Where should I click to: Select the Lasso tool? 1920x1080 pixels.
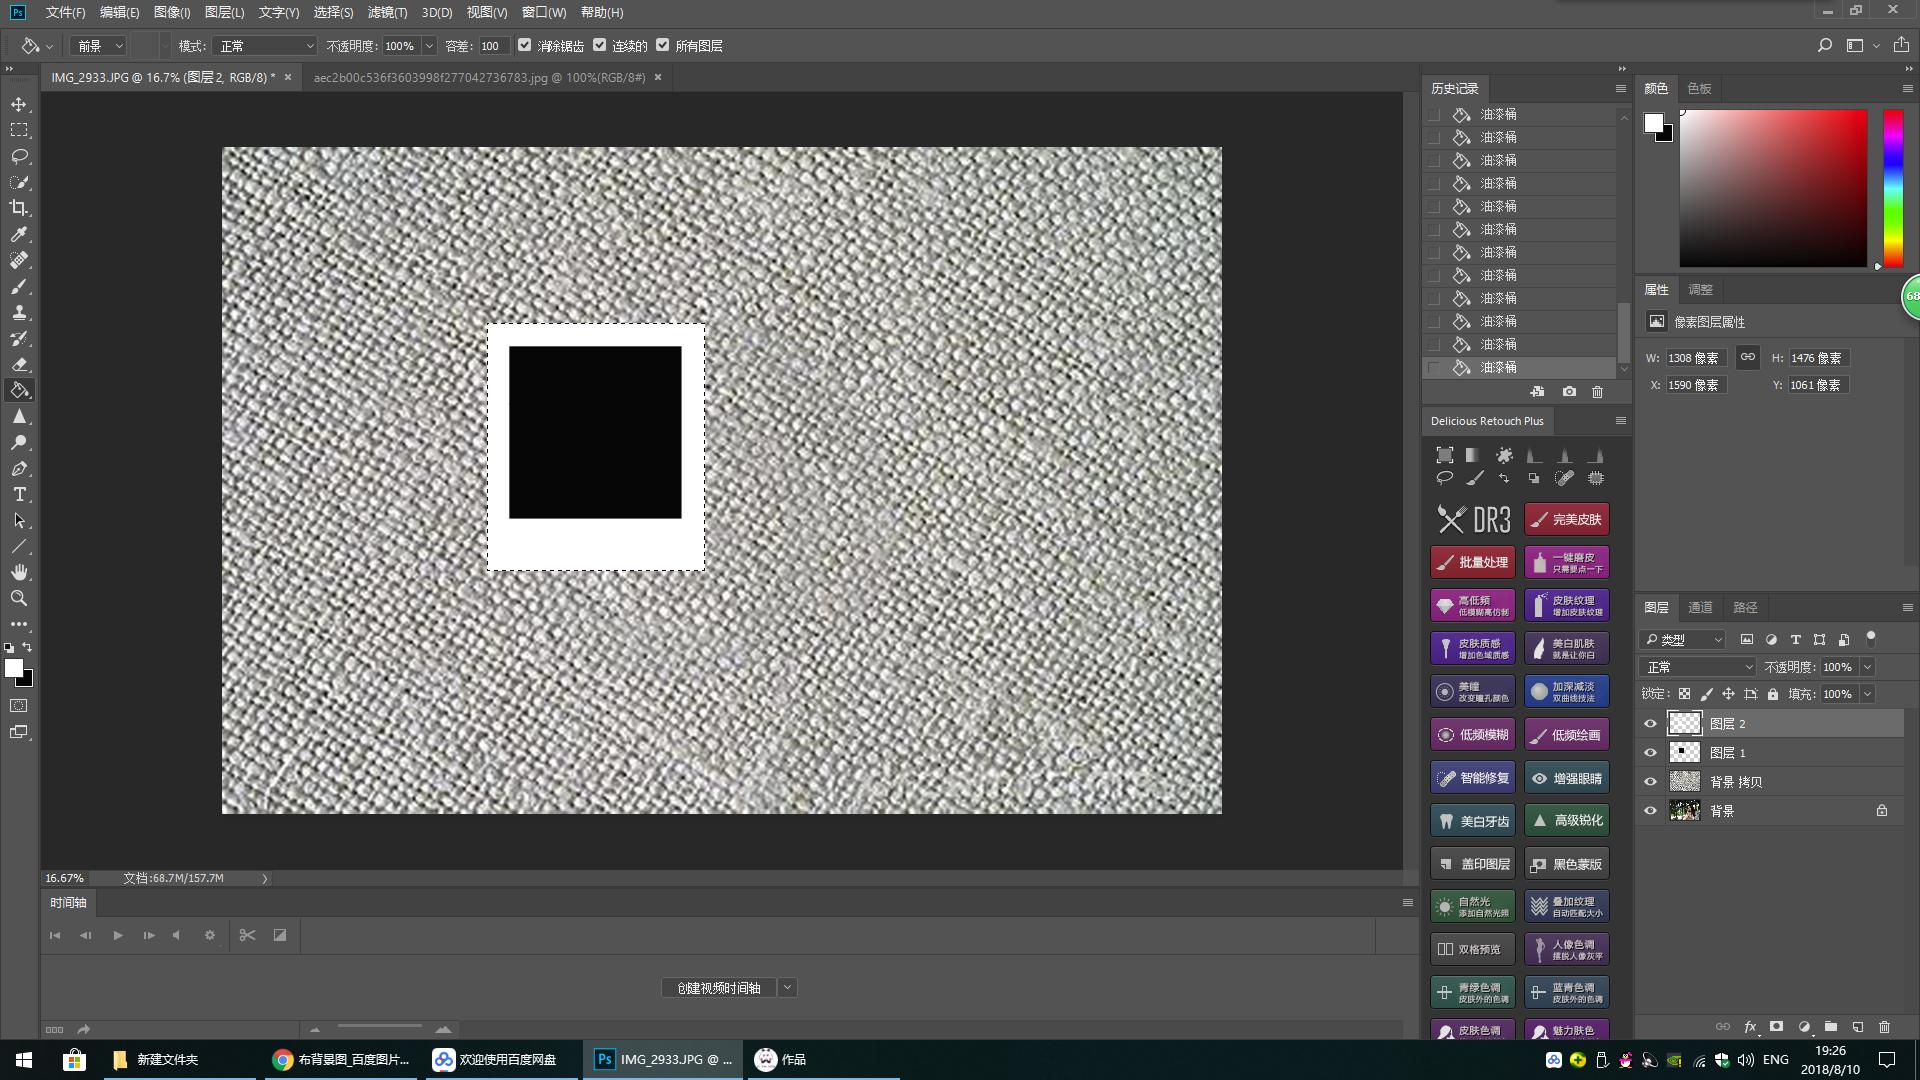tap(19, 157)
